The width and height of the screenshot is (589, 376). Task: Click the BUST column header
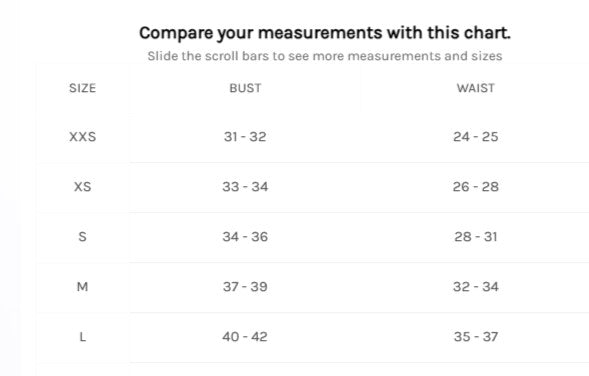[x=245, y=88]
